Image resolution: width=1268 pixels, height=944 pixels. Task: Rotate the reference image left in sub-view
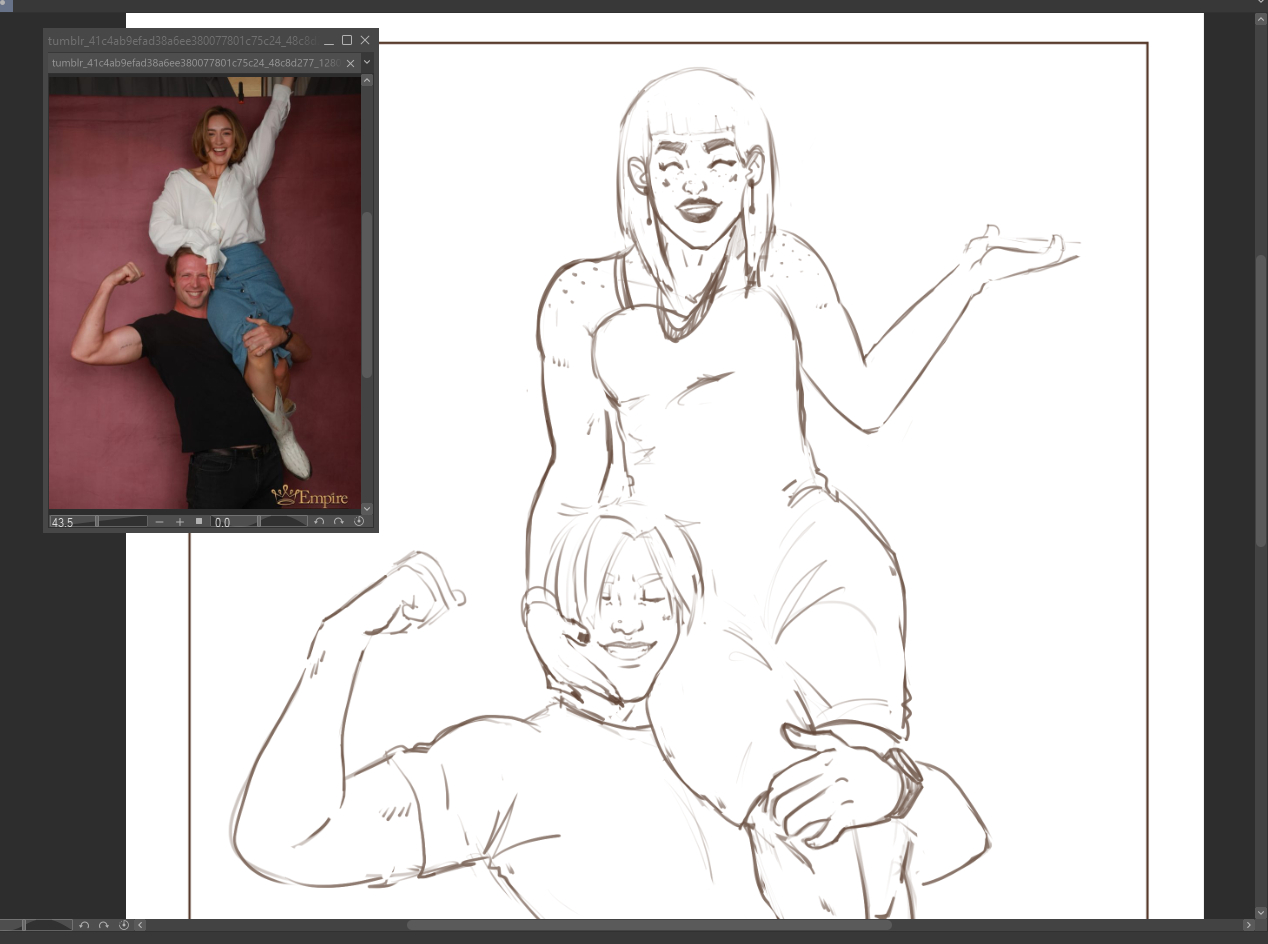(x=319, y=522)
